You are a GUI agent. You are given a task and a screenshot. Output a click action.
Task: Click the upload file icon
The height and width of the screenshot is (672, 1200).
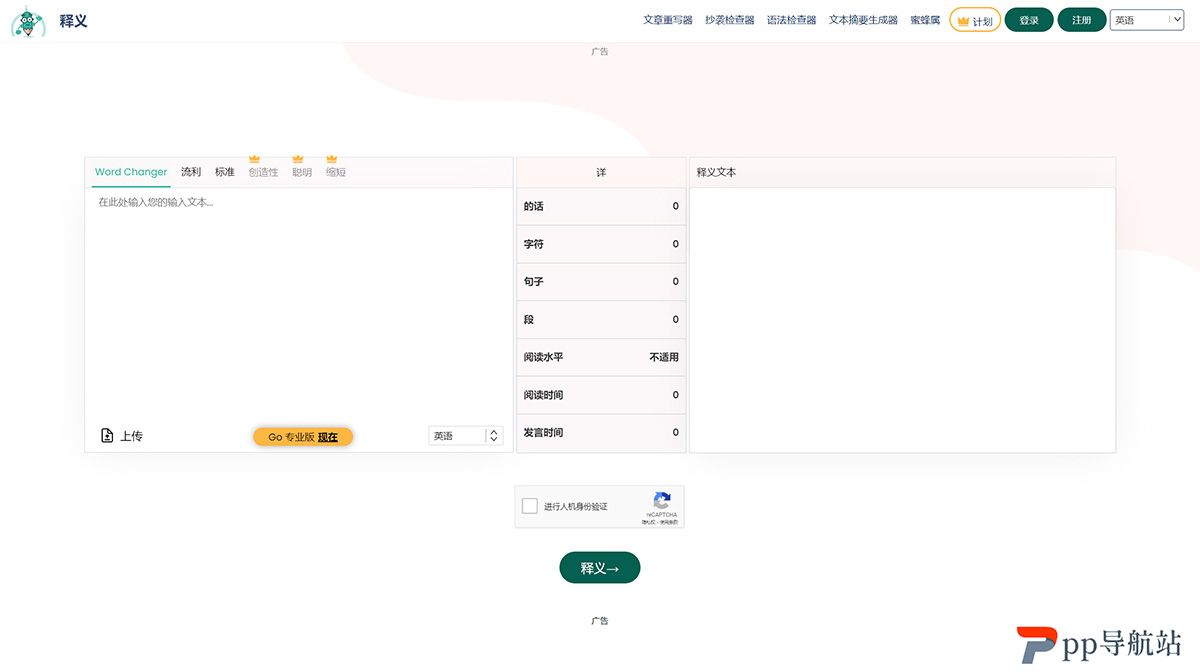[107, 436]
